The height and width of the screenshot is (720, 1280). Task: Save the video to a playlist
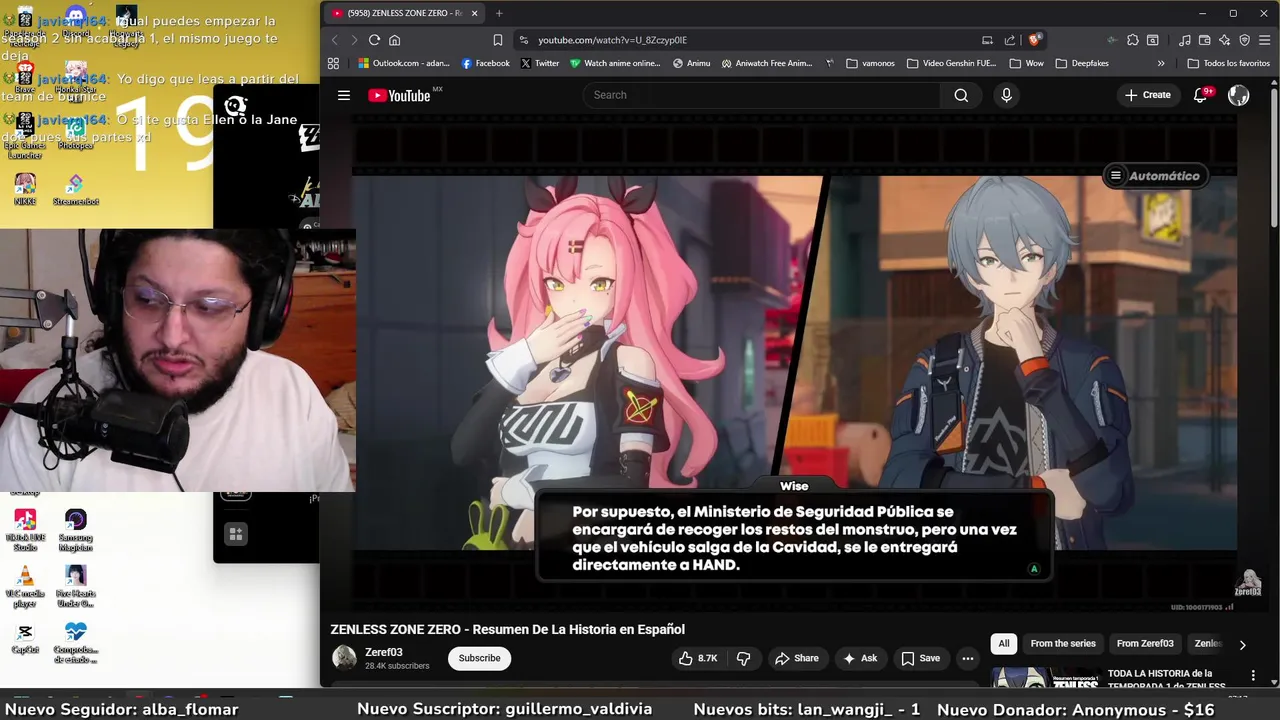pyautogui.click(x=920, y=658)
